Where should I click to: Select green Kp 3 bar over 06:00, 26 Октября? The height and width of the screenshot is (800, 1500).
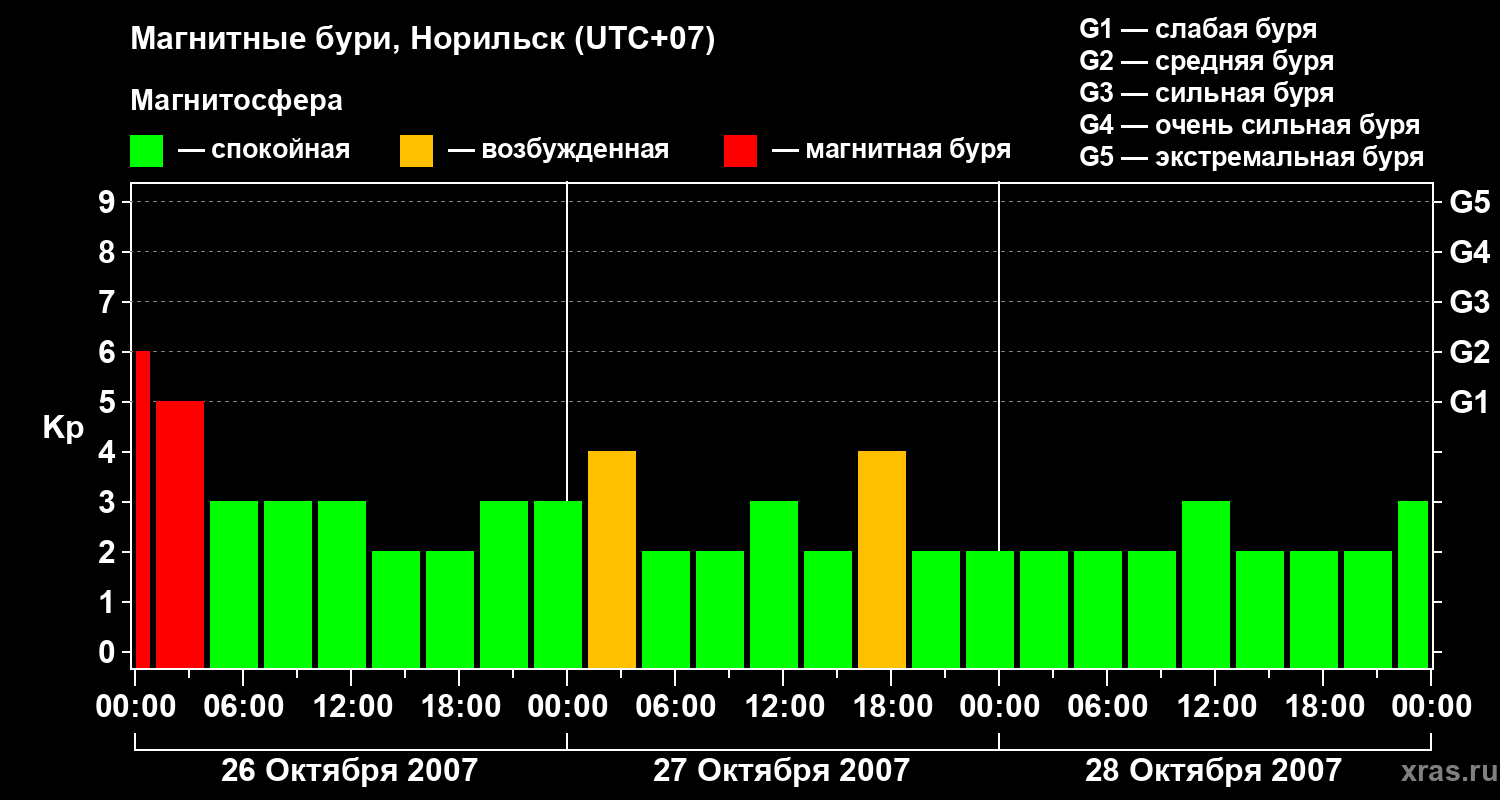coord(234,584)
